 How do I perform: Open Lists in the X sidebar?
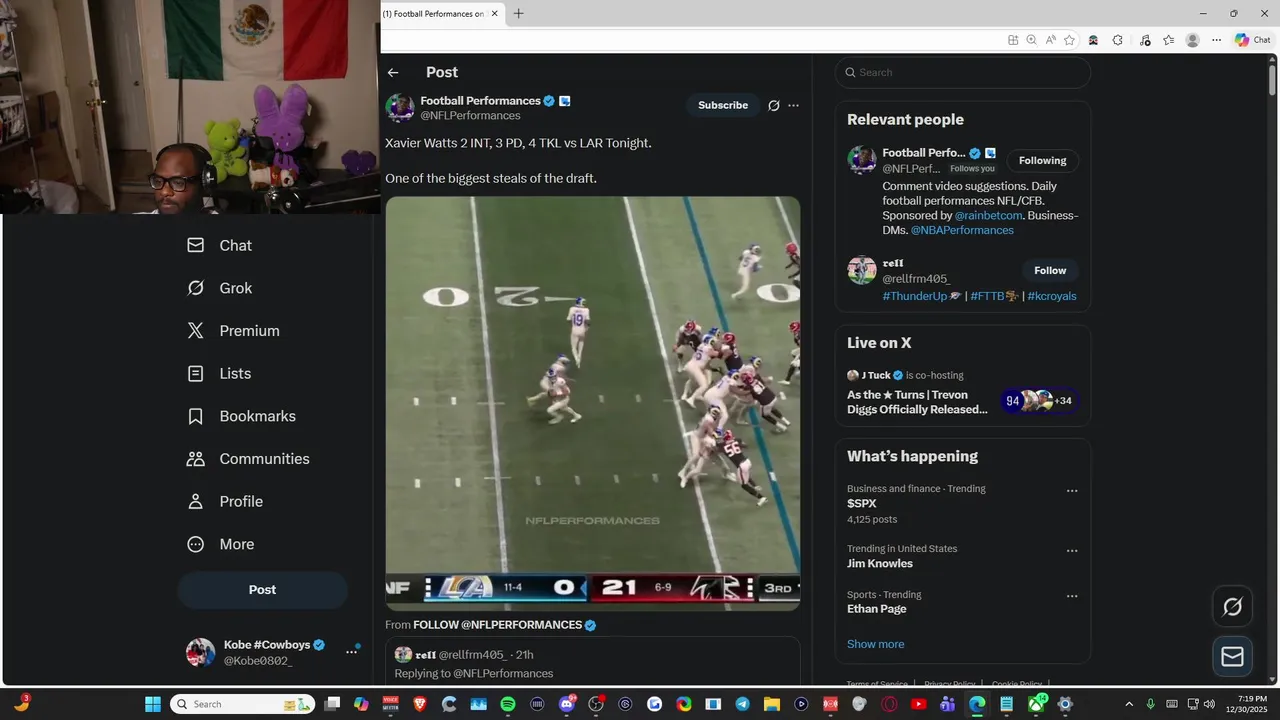(219, 373)
